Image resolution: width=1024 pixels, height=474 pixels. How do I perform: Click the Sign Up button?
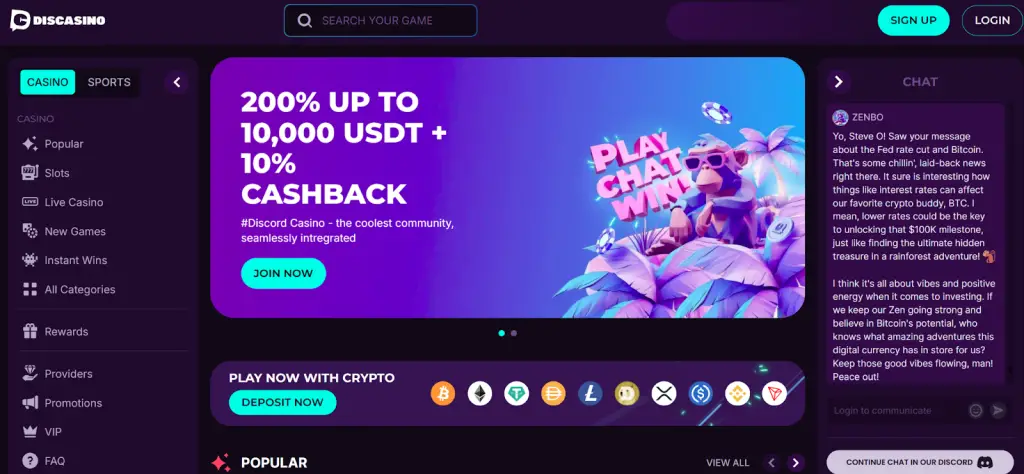click(913, 20)
